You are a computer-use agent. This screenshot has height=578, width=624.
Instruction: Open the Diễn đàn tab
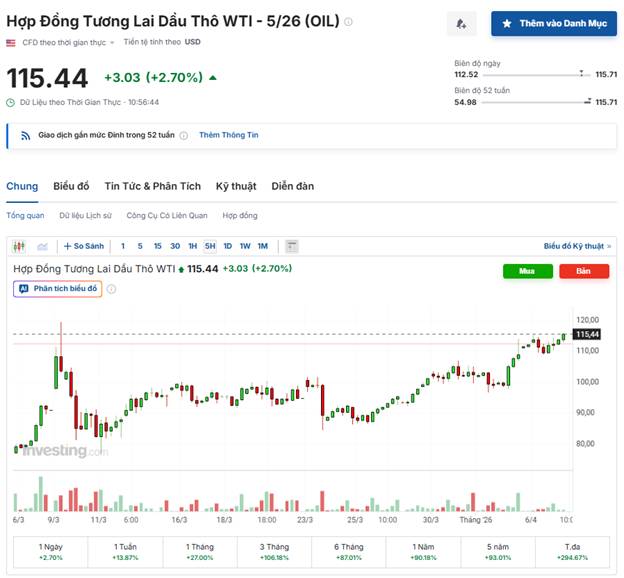(x=292, y=186)
